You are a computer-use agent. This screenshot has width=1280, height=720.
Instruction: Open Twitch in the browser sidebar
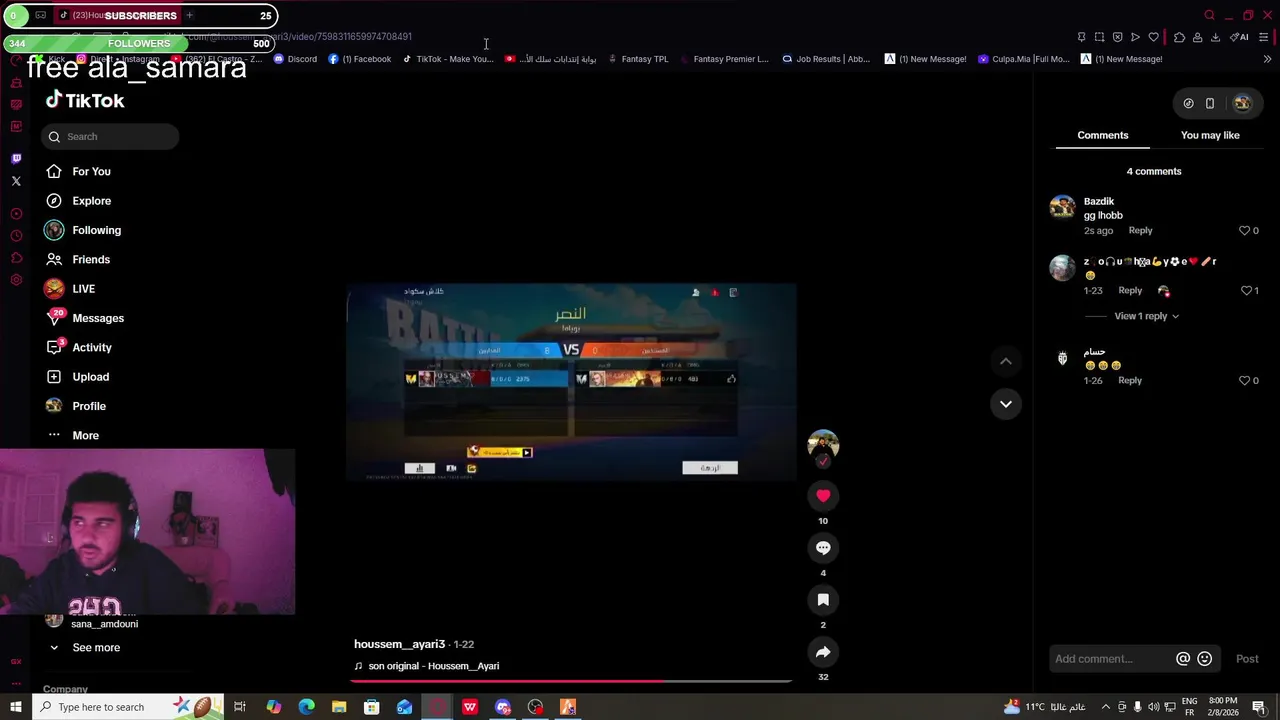(16, 158)
